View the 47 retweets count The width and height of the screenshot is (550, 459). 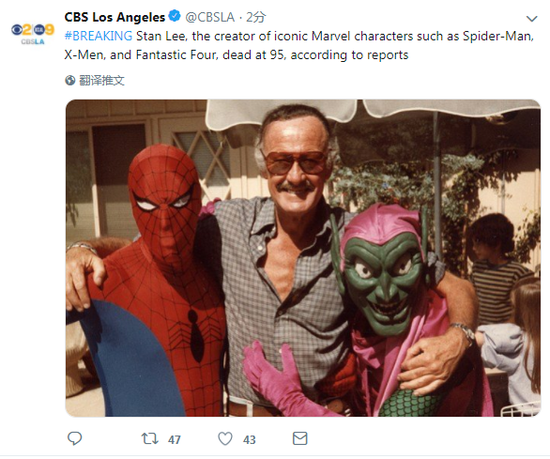pyautogui.click(x=174, y=439)
